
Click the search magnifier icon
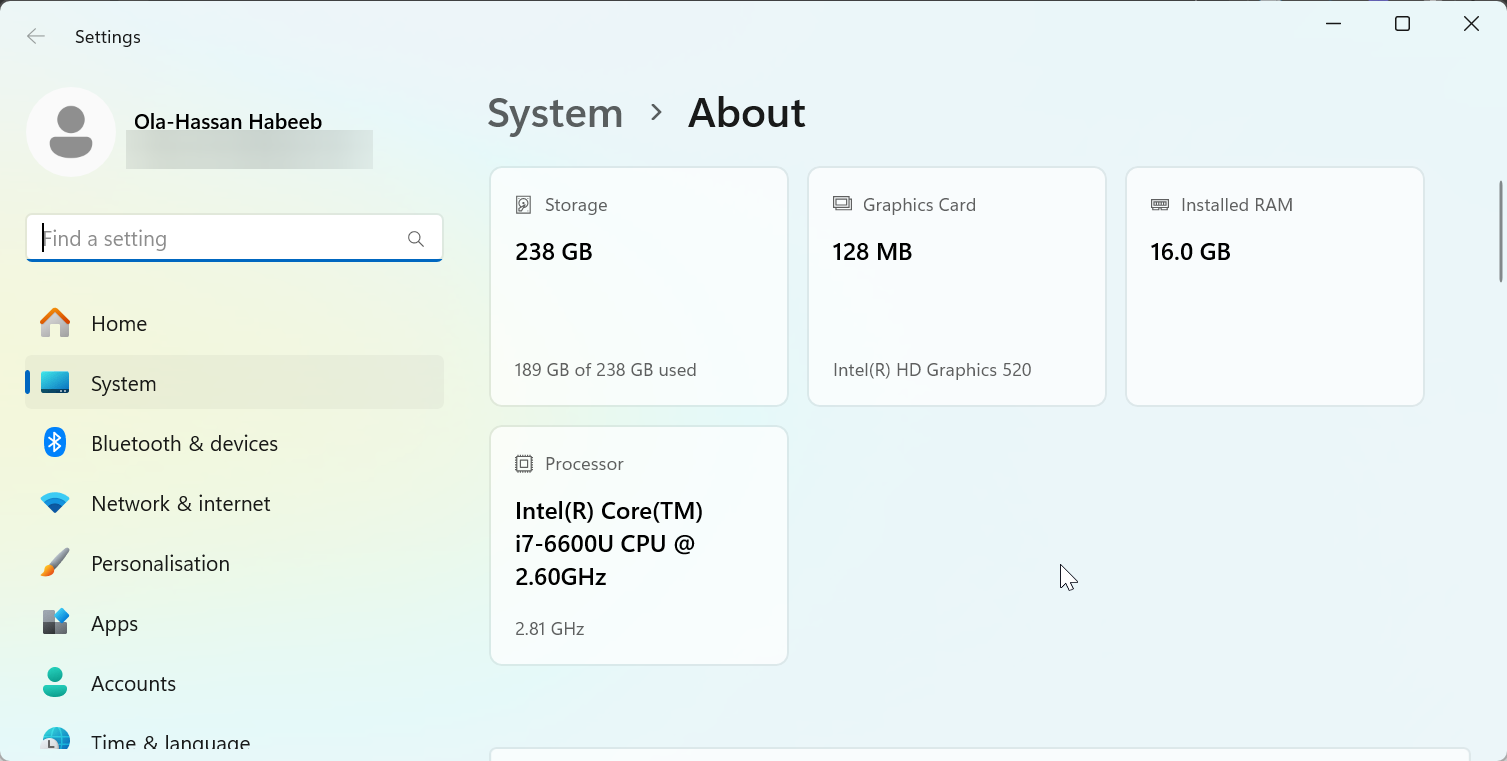(416, 239)
